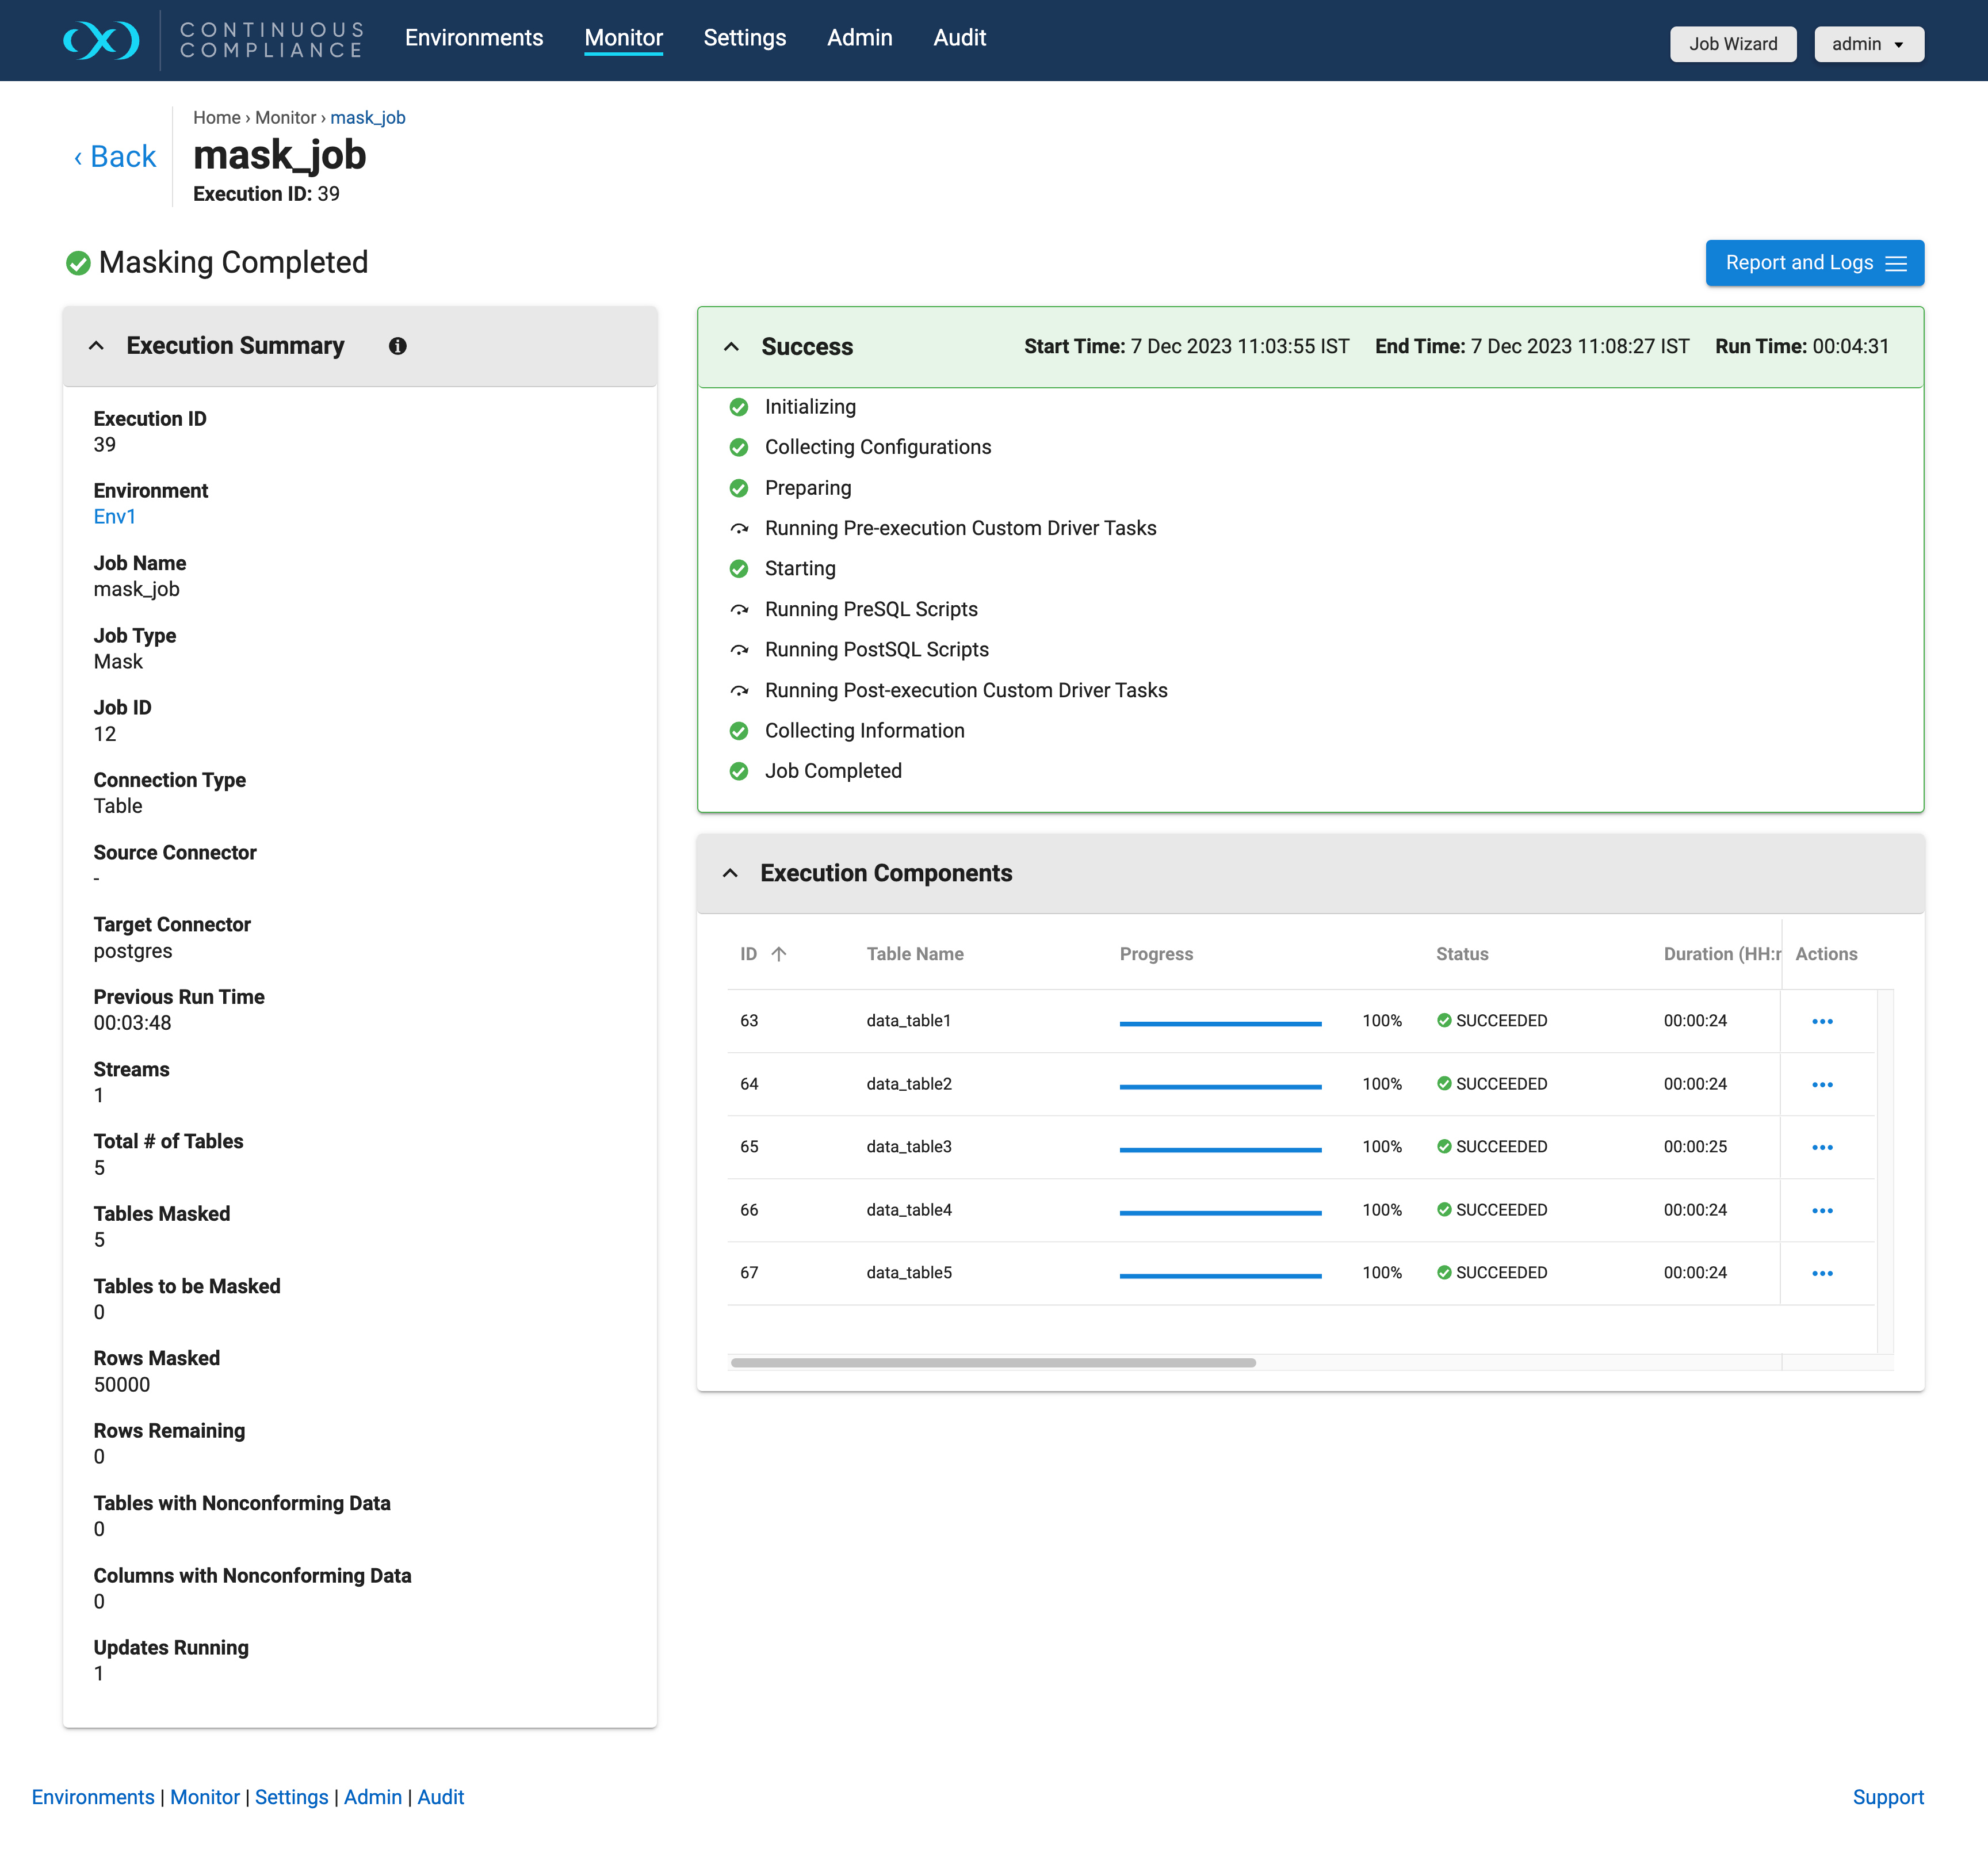Go to the Environments nav tab
The image size is (1988, 1849).
[473, 38]
